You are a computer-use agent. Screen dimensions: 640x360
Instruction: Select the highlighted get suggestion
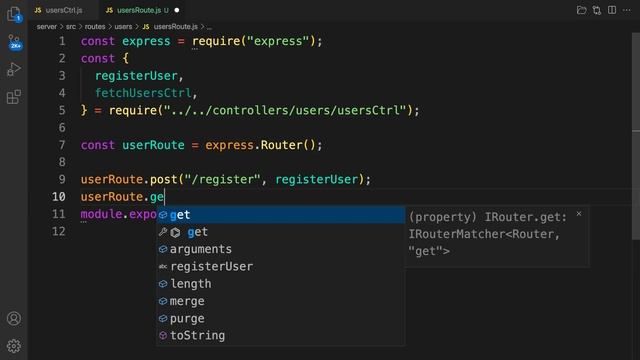click(x=281, y=215)
